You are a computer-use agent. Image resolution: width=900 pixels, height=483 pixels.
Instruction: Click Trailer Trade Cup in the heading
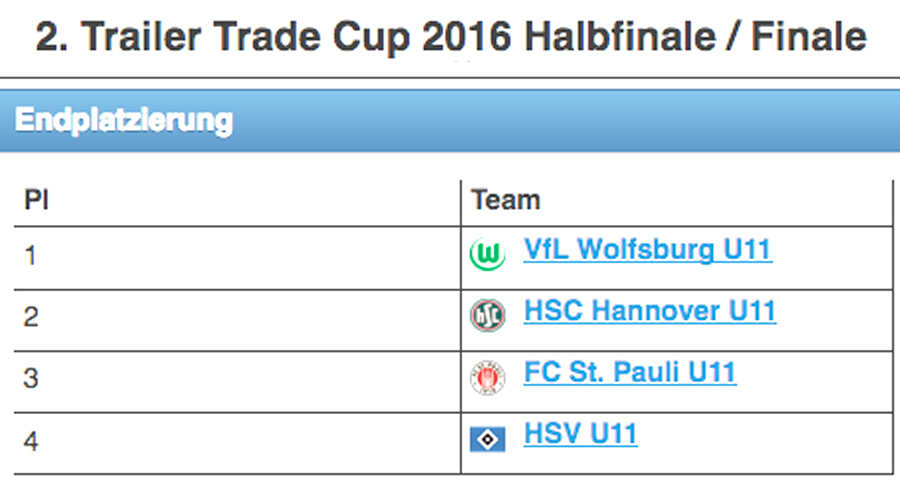click(x=246, y=38)
